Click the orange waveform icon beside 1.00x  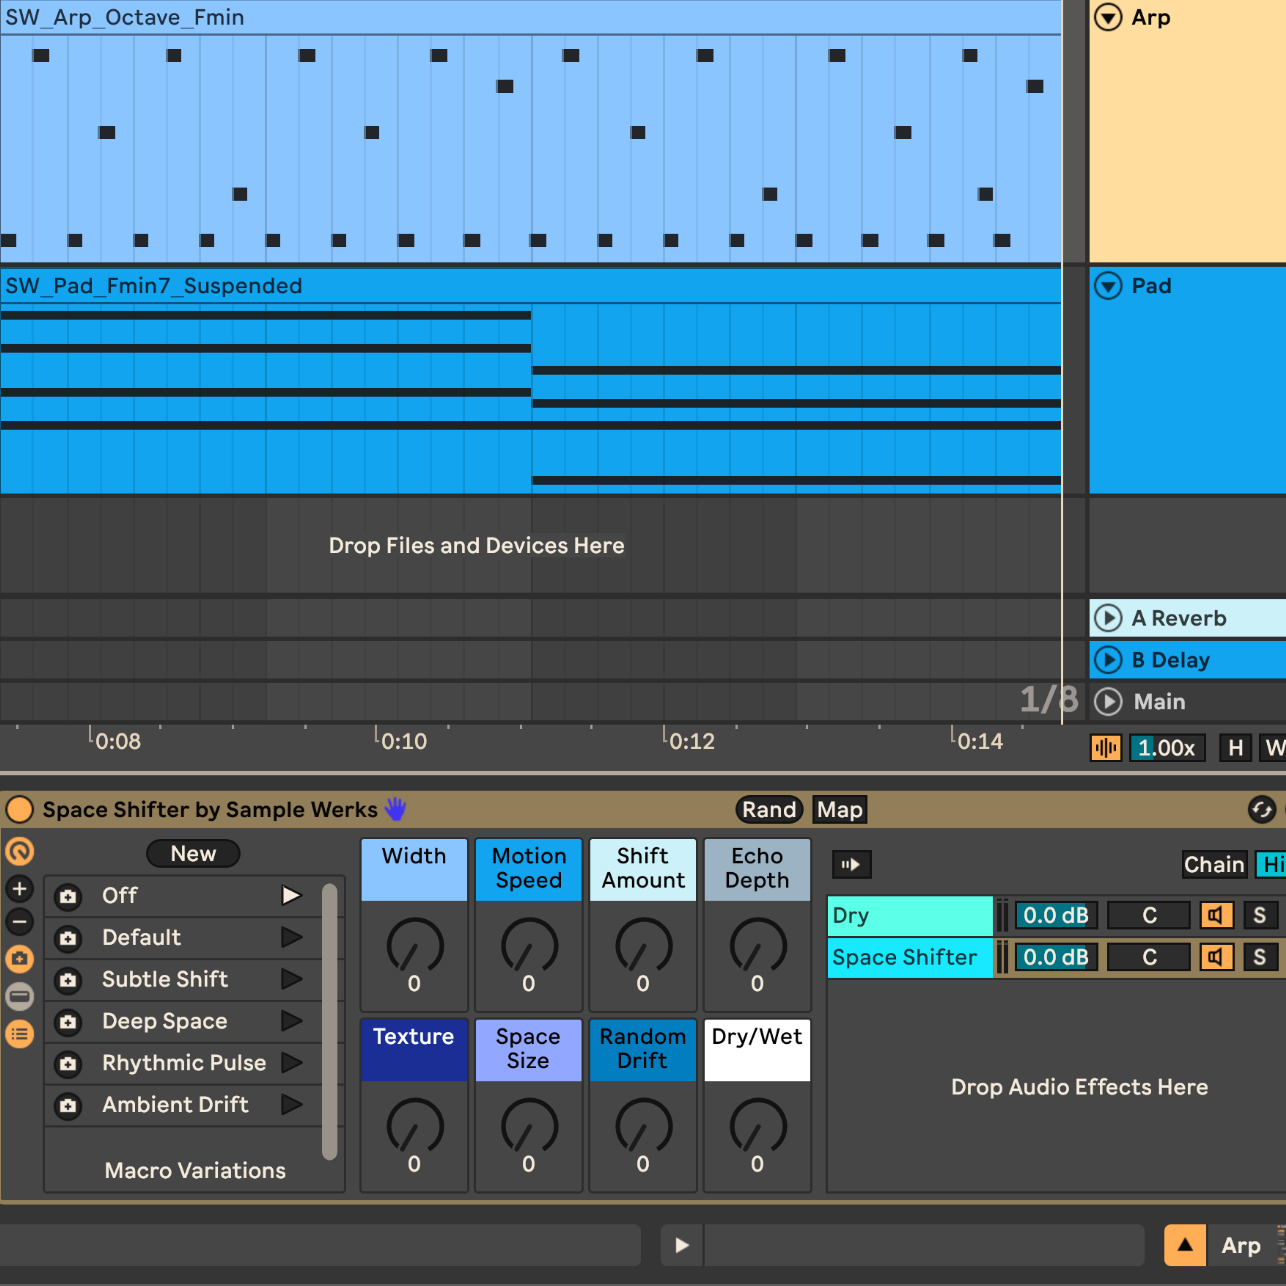coord(1105,748)
